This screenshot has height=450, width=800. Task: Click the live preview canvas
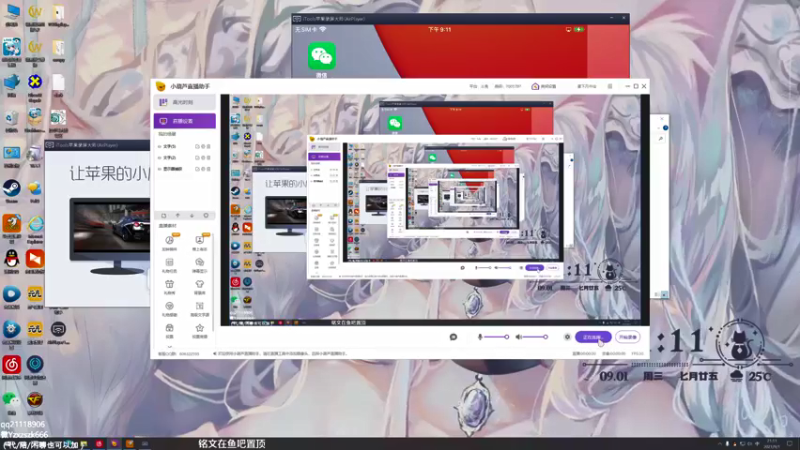[x=435, y=210]
